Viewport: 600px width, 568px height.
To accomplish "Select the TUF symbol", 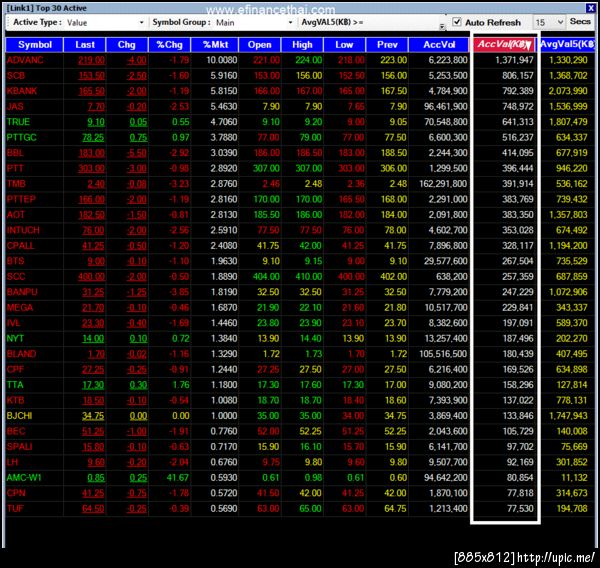I will (x=15, y=509).
